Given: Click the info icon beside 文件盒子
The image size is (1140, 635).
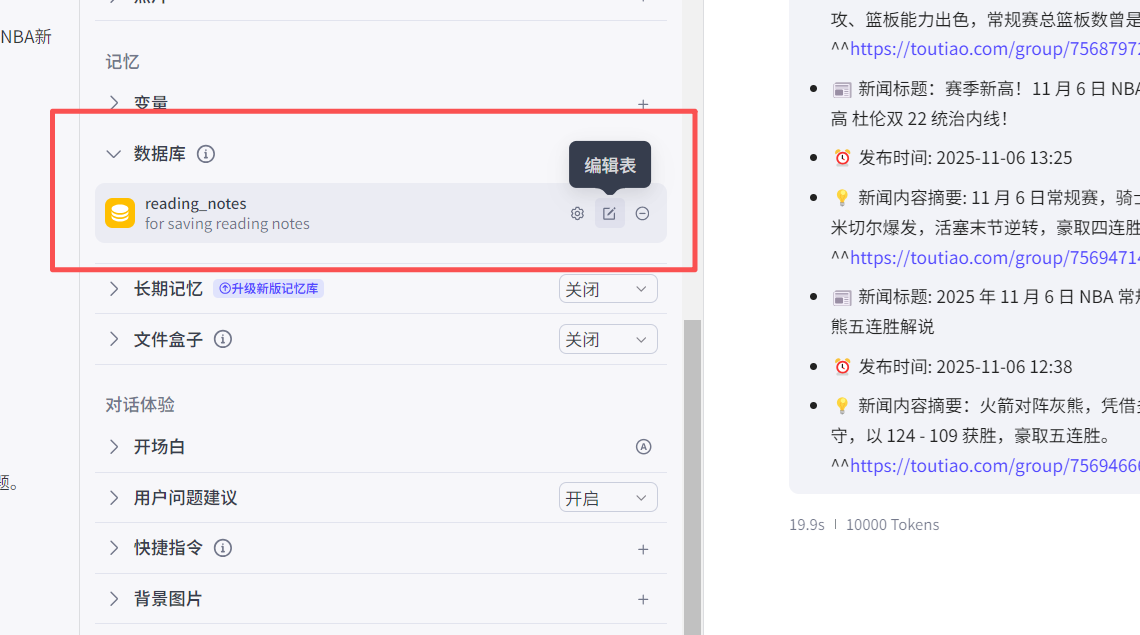Looking at the screenshot, I should (222, 339).
